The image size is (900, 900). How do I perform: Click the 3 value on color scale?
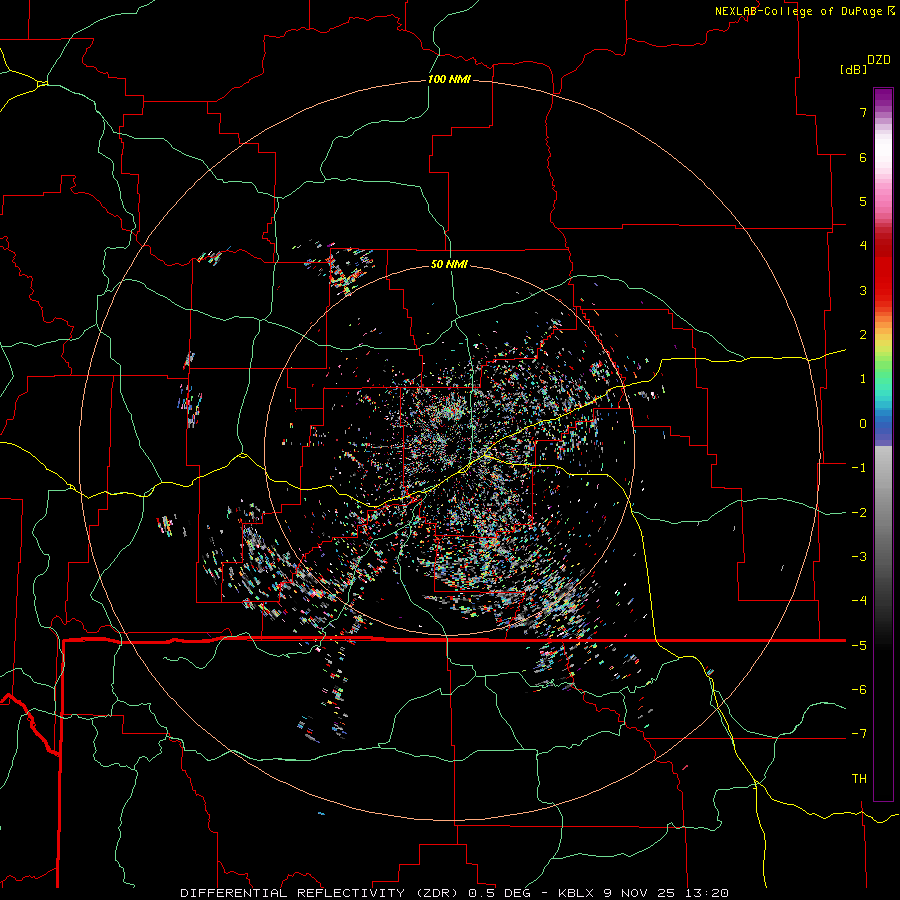tap(863, 290)
